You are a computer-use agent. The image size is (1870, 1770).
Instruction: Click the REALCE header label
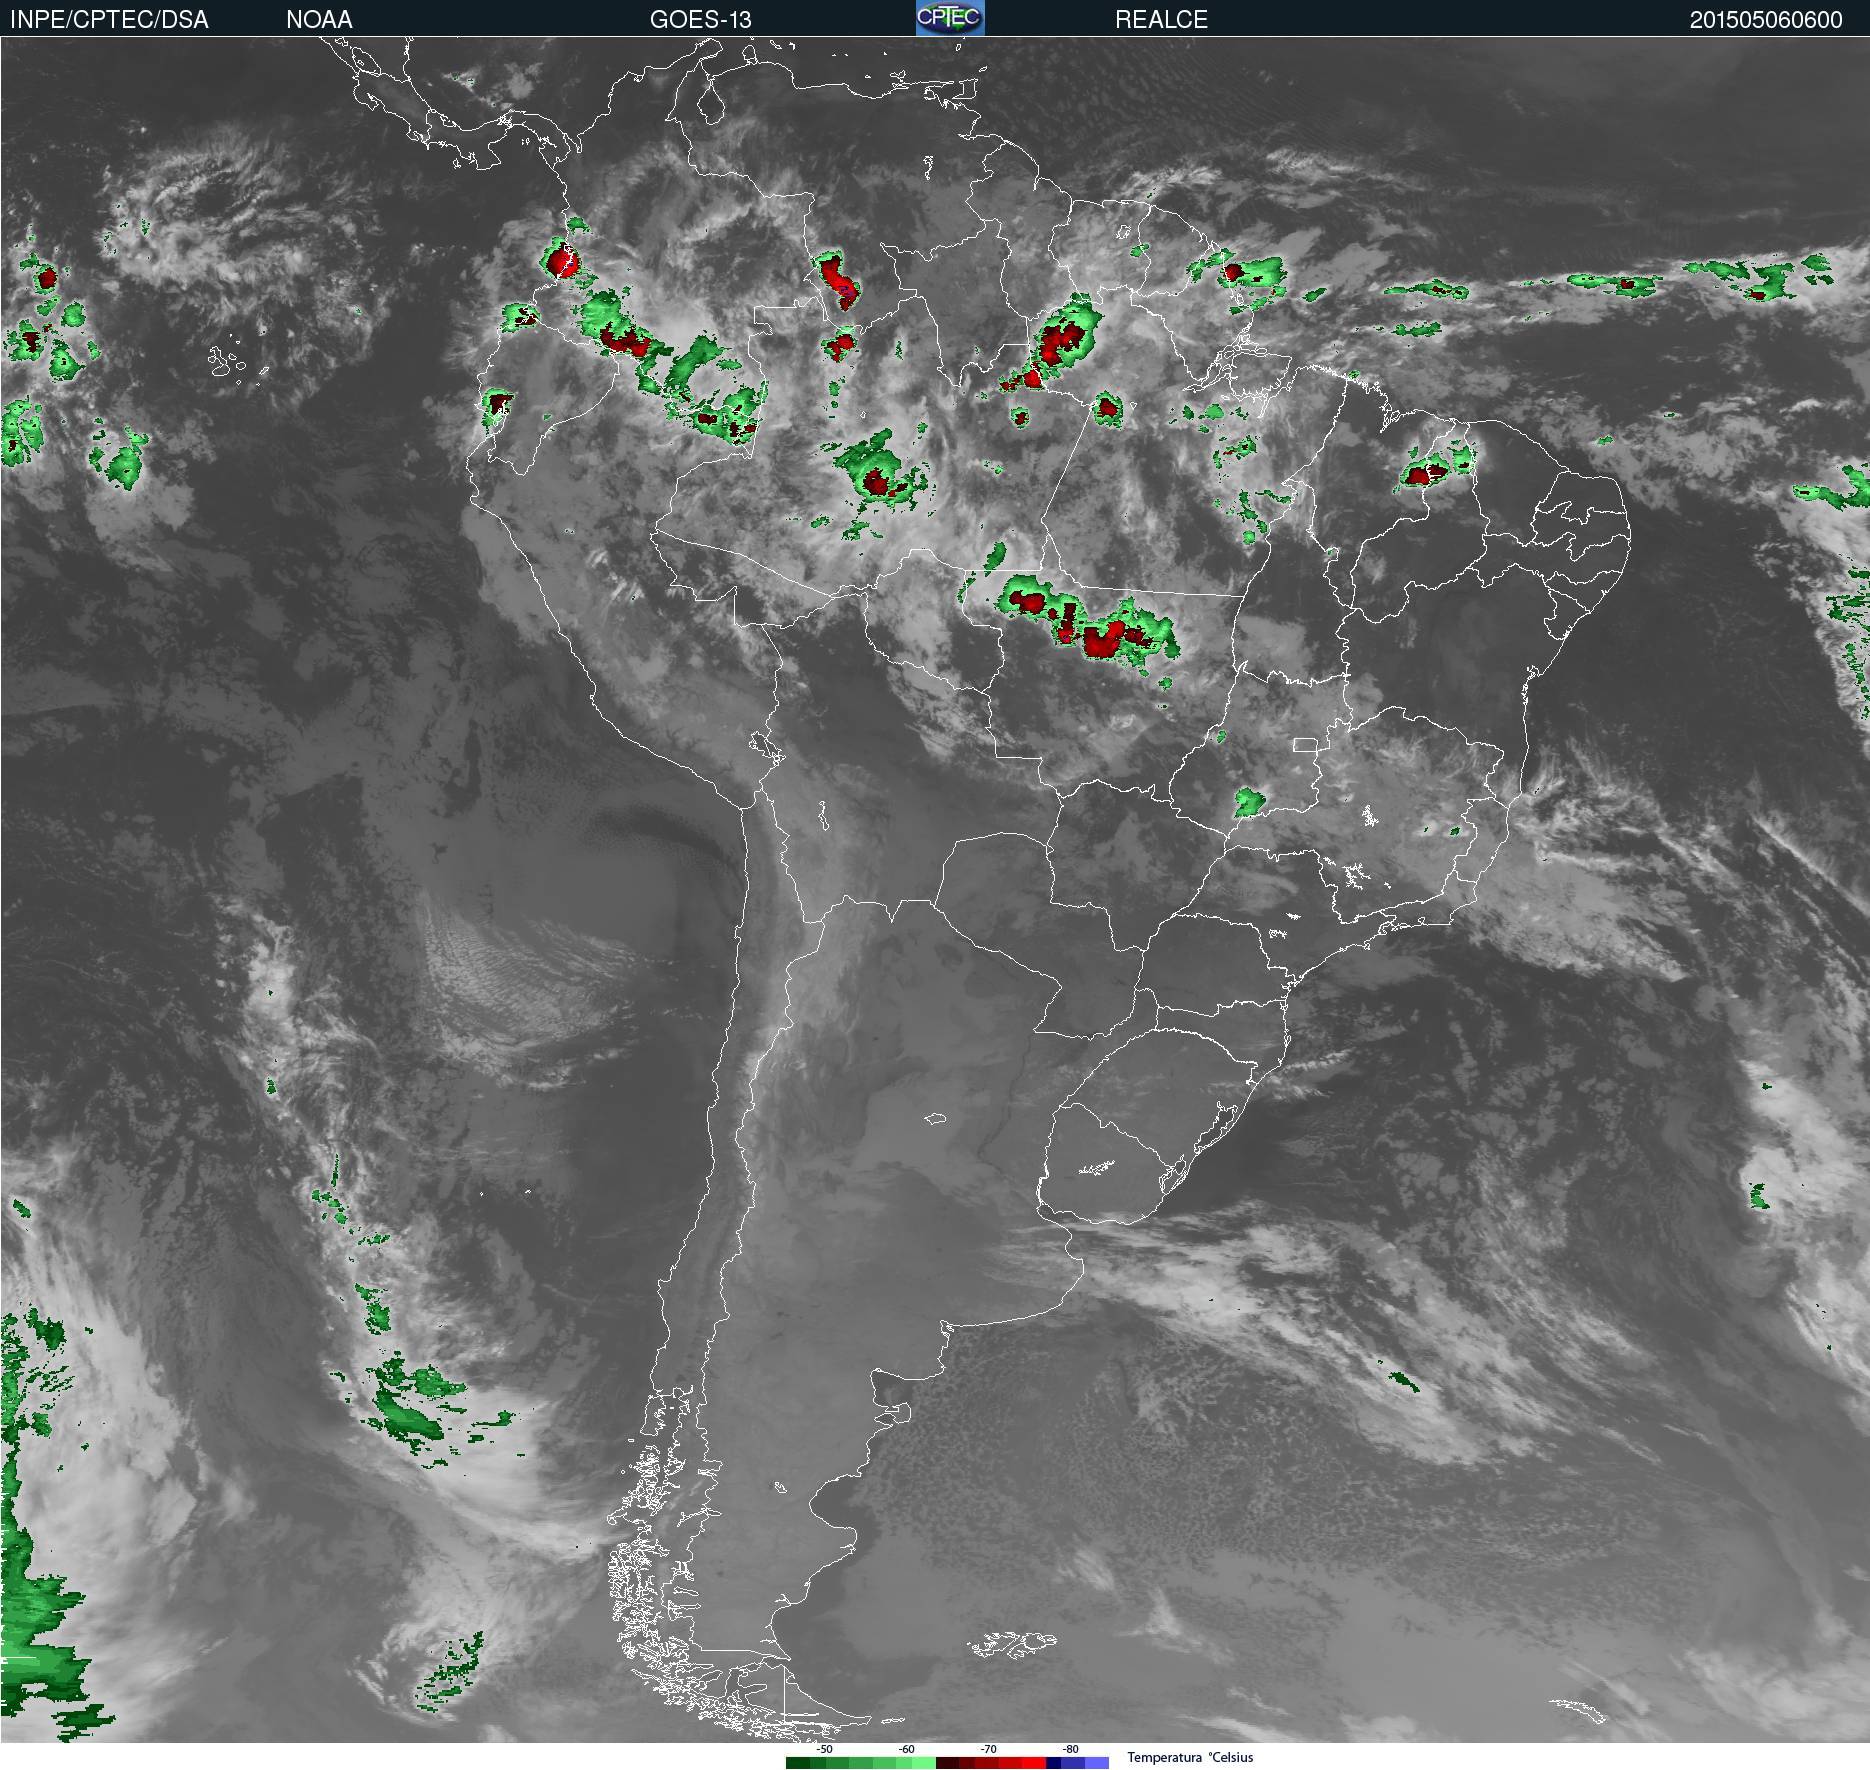(1161, 20)
